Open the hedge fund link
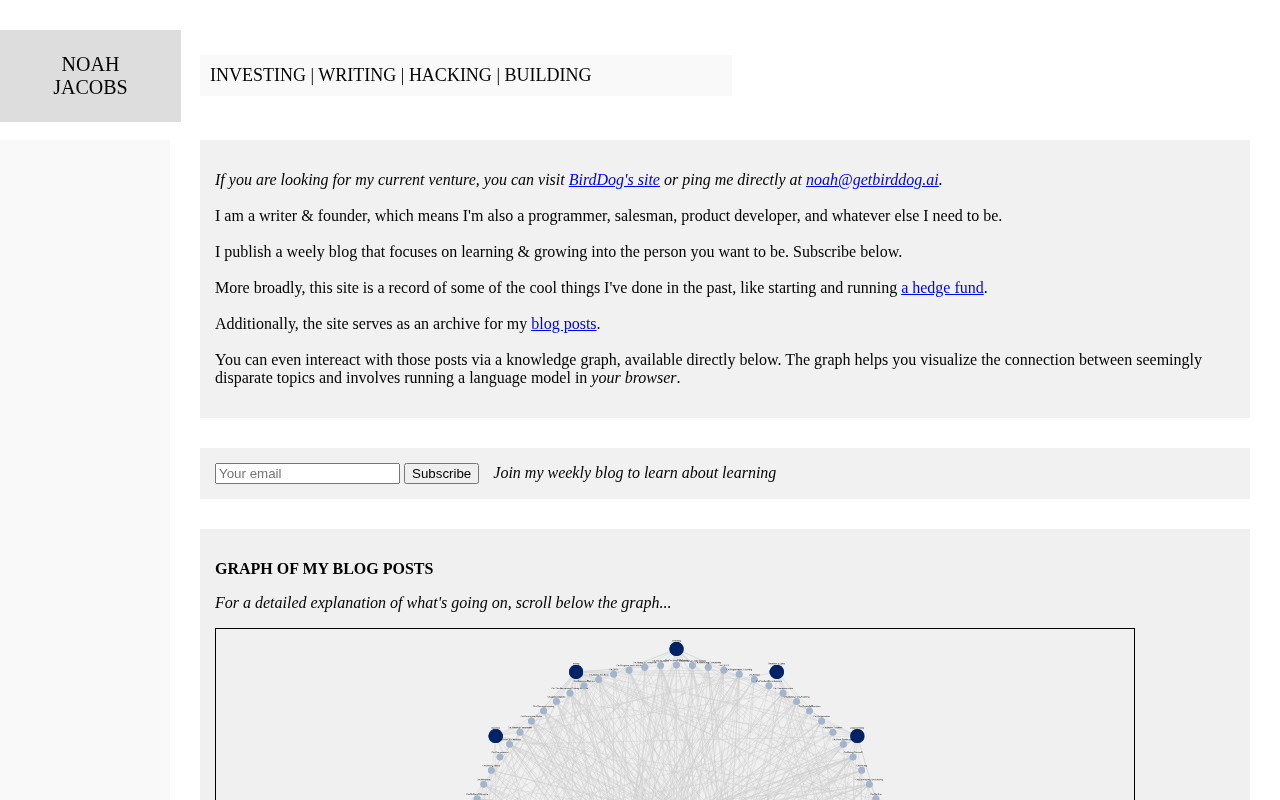 coord(942,288)
